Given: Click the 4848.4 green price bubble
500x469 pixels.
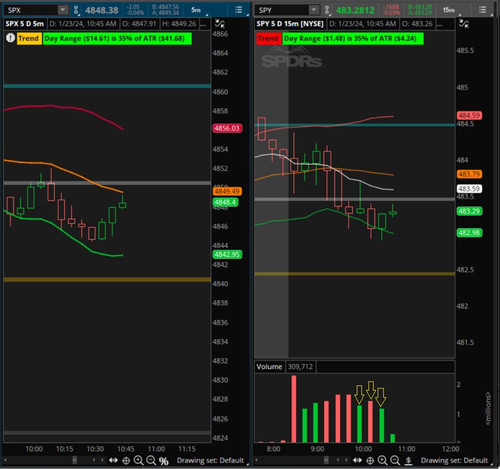Looking at the screenshot, I should [x=225, y=202].
